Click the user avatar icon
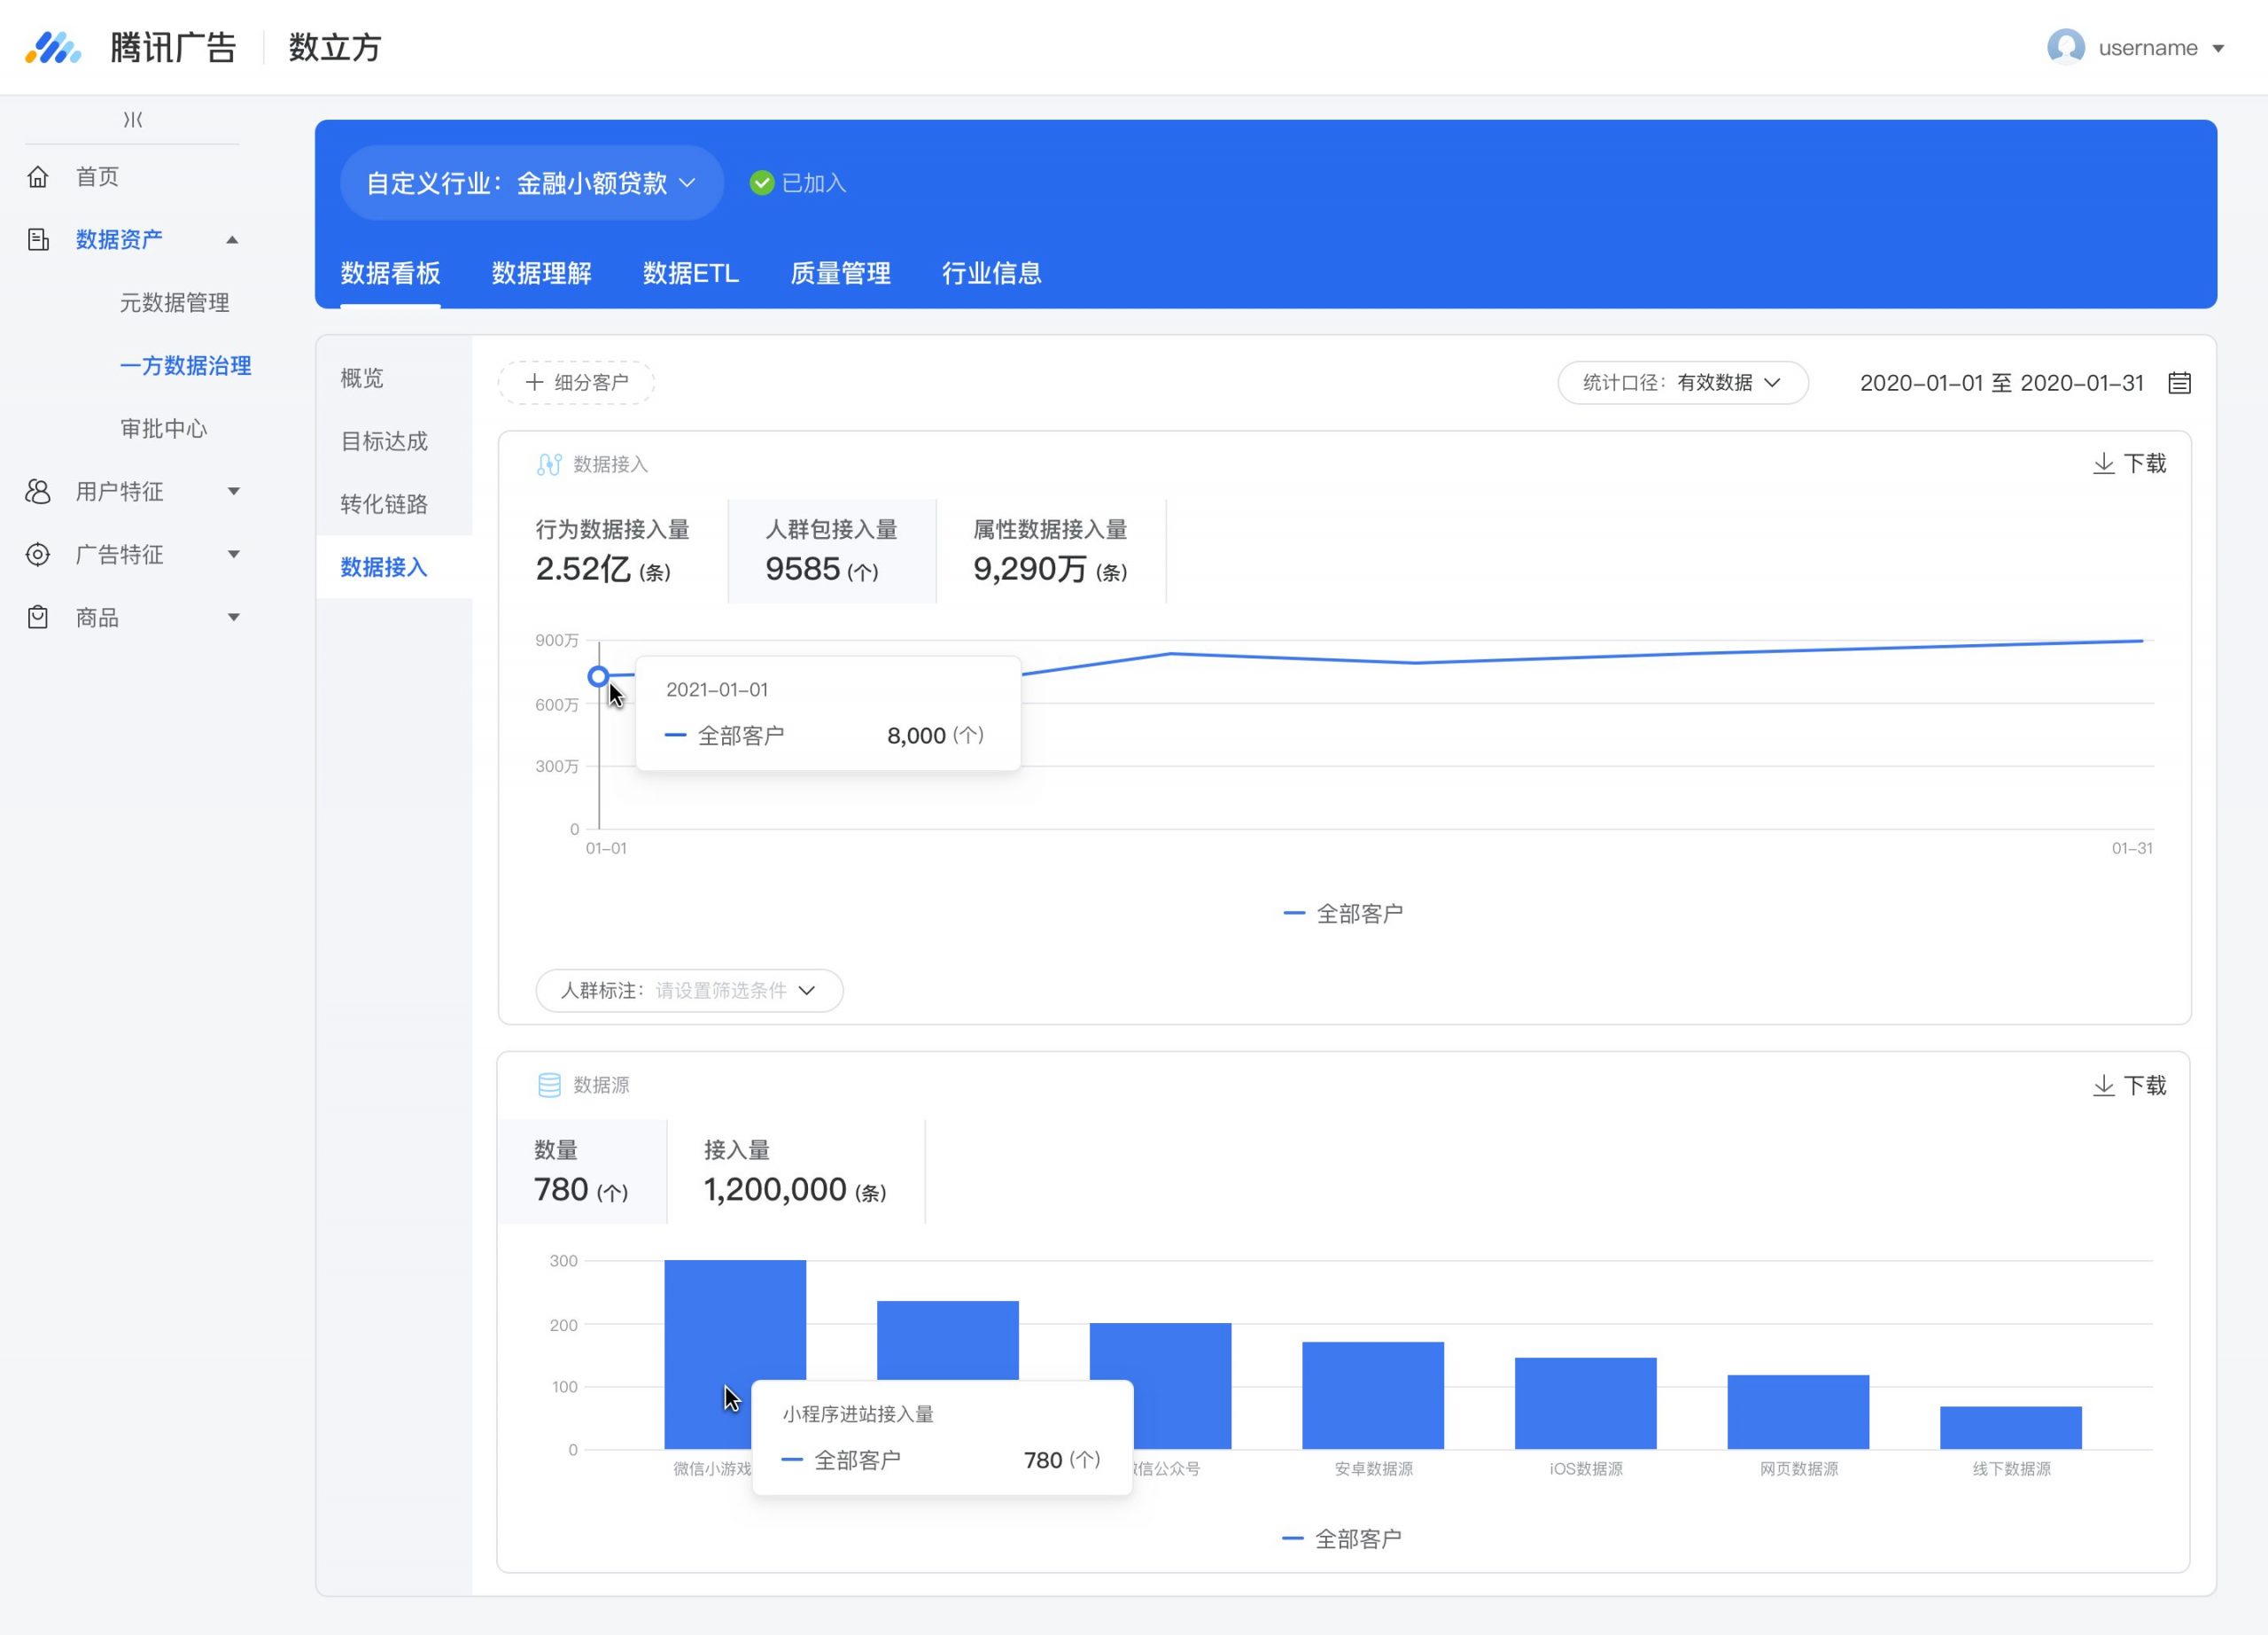The height and width of the screenshot is (1635, 2268). [x=2066, y=47]
